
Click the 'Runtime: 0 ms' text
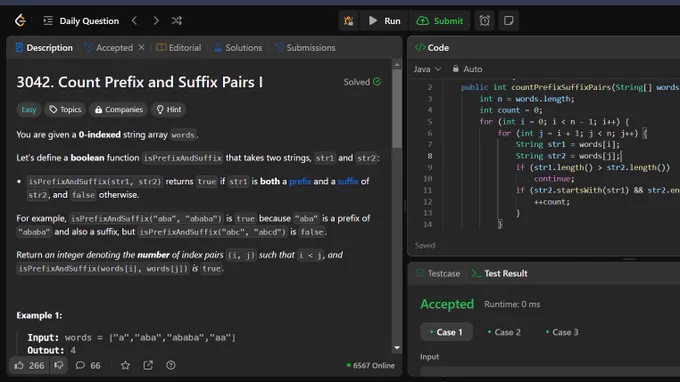tap(512, 304)
